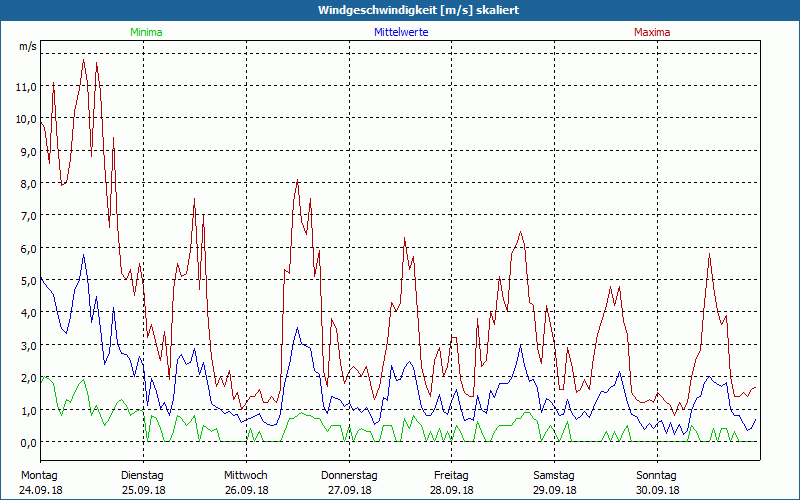
Task: Click the date 26.09.18
Action: [246, 490]
